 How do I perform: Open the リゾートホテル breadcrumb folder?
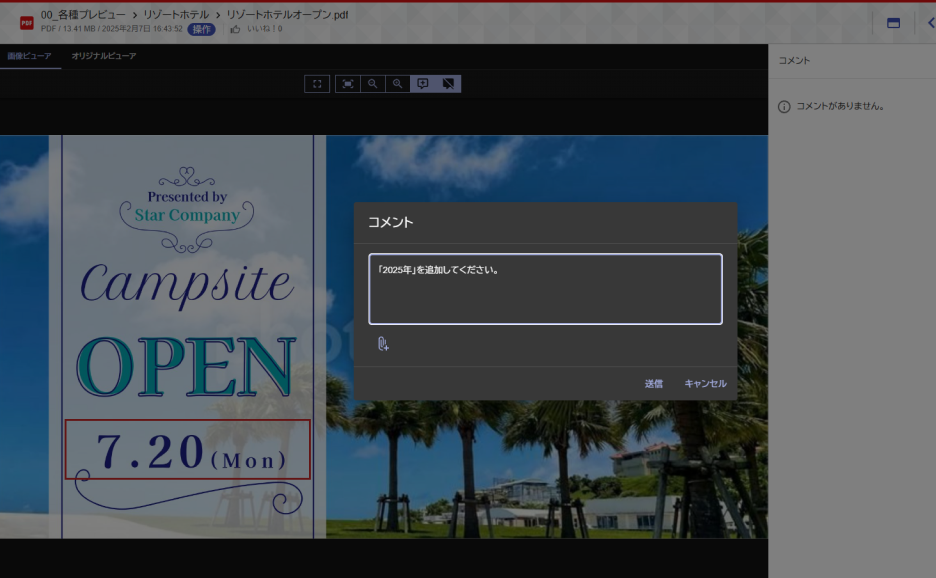pos(176,14)
